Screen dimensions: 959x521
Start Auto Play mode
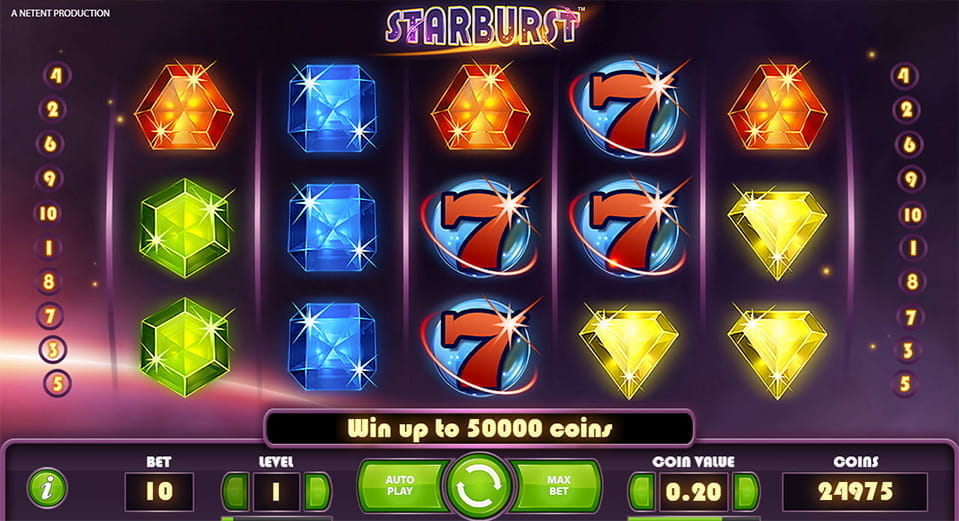pyautogui.click(x=402, y=486)
